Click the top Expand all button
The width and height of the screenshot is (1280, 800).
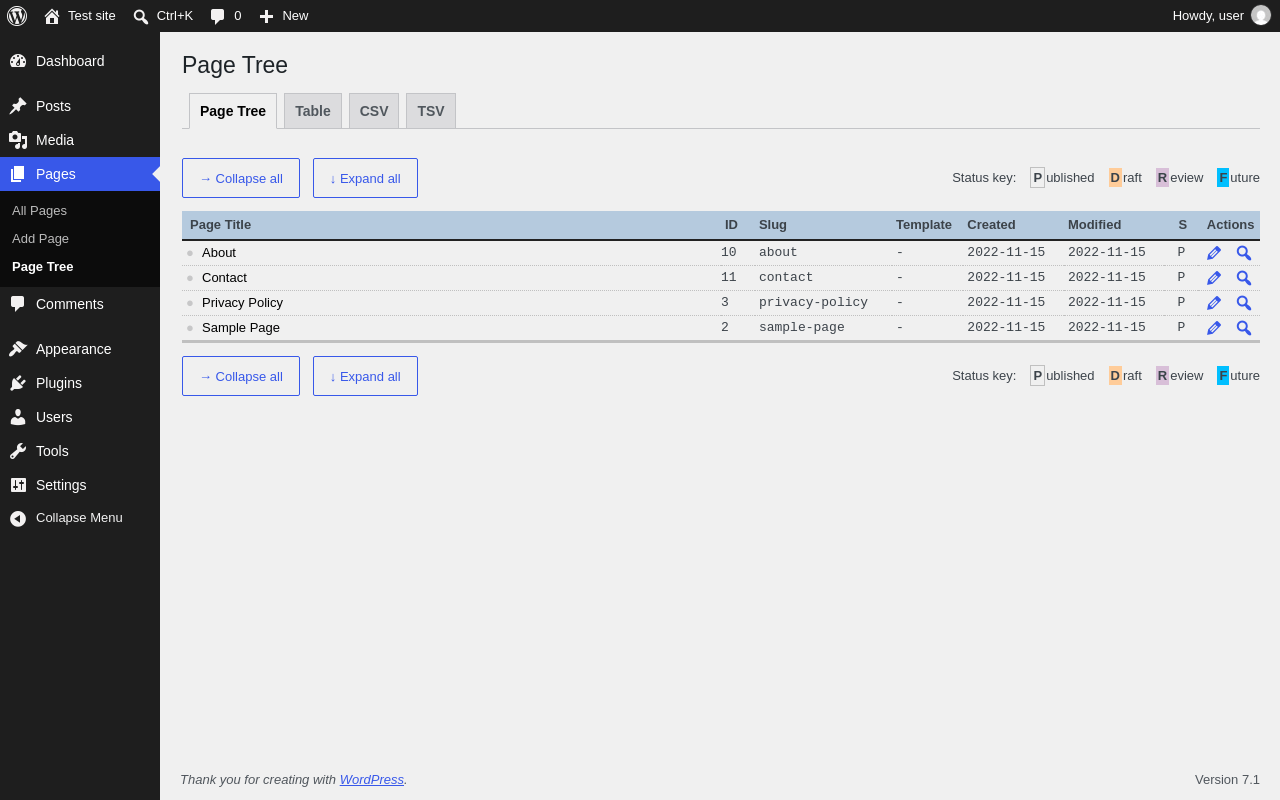pyautogui.click(x=365, y=178)
